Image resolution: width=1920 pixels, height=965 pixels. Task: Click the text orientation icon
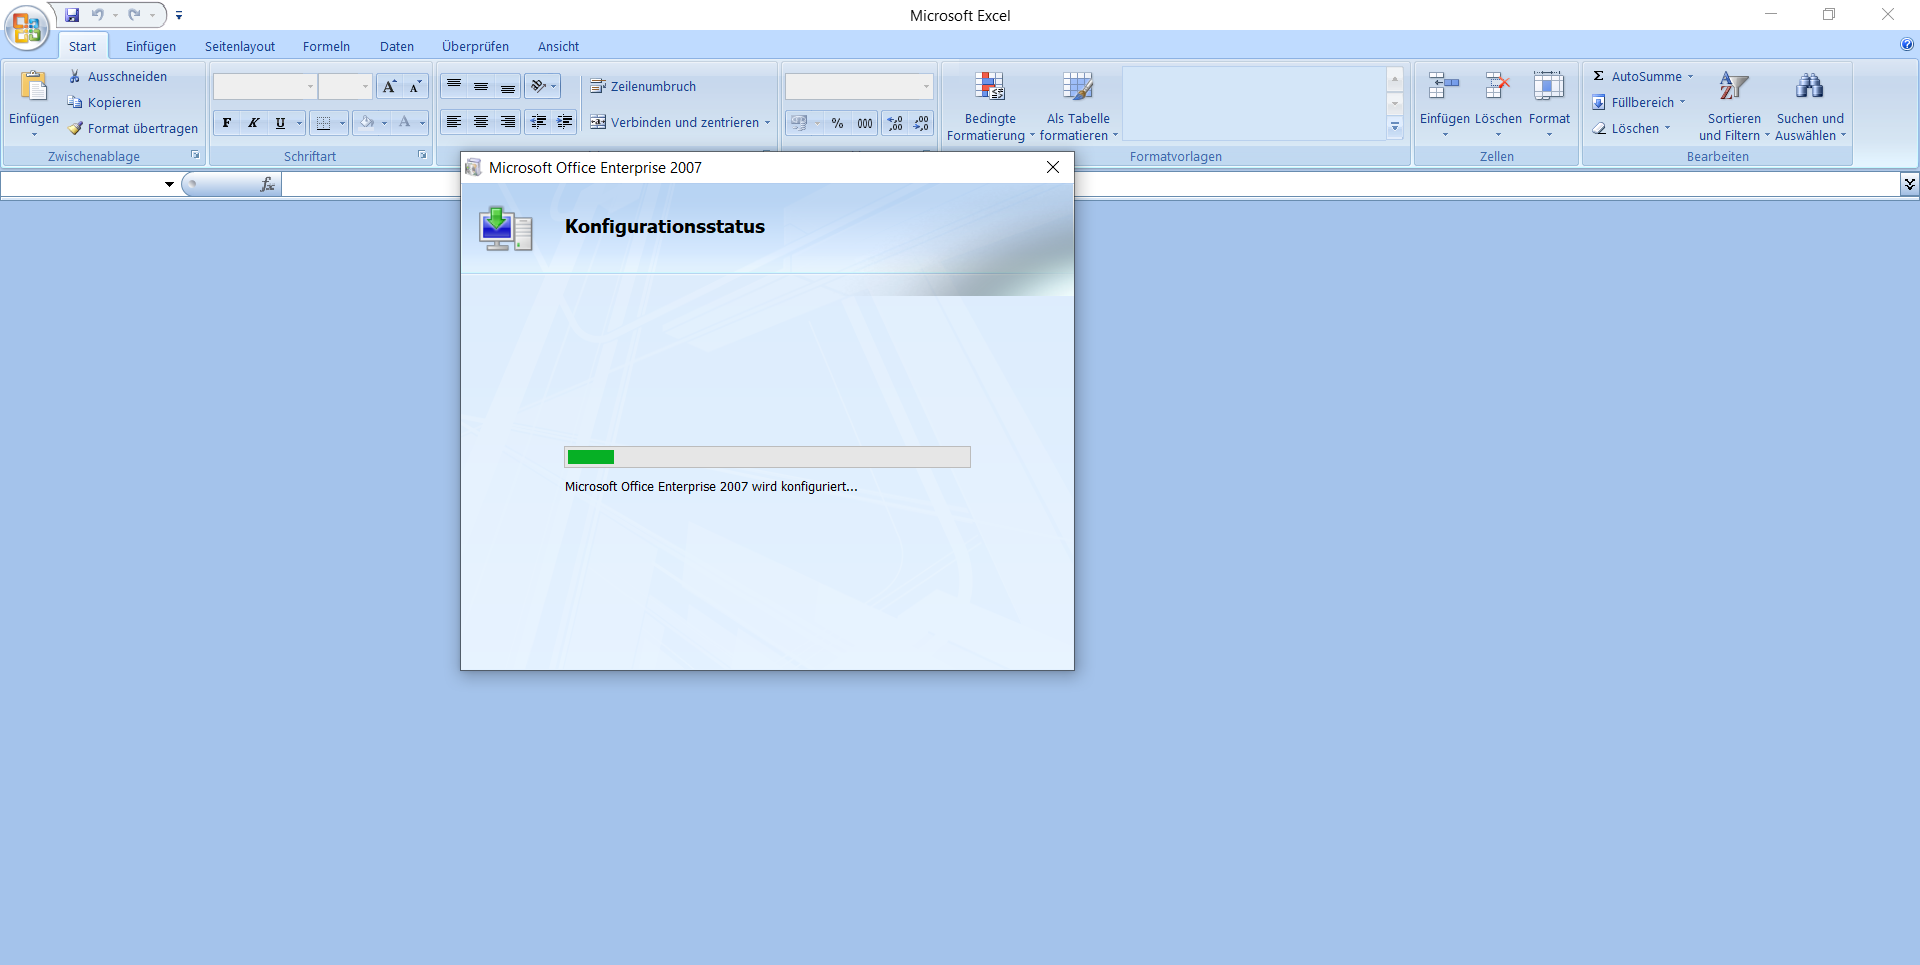pos(538,87)
